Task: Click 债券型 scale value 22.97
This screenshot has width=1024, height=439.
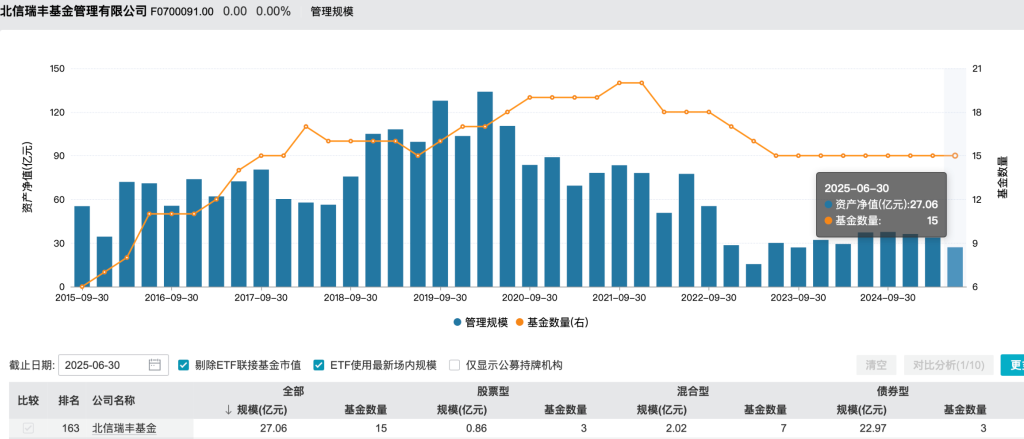Action: pyautogui.click(x=873, y=429)
